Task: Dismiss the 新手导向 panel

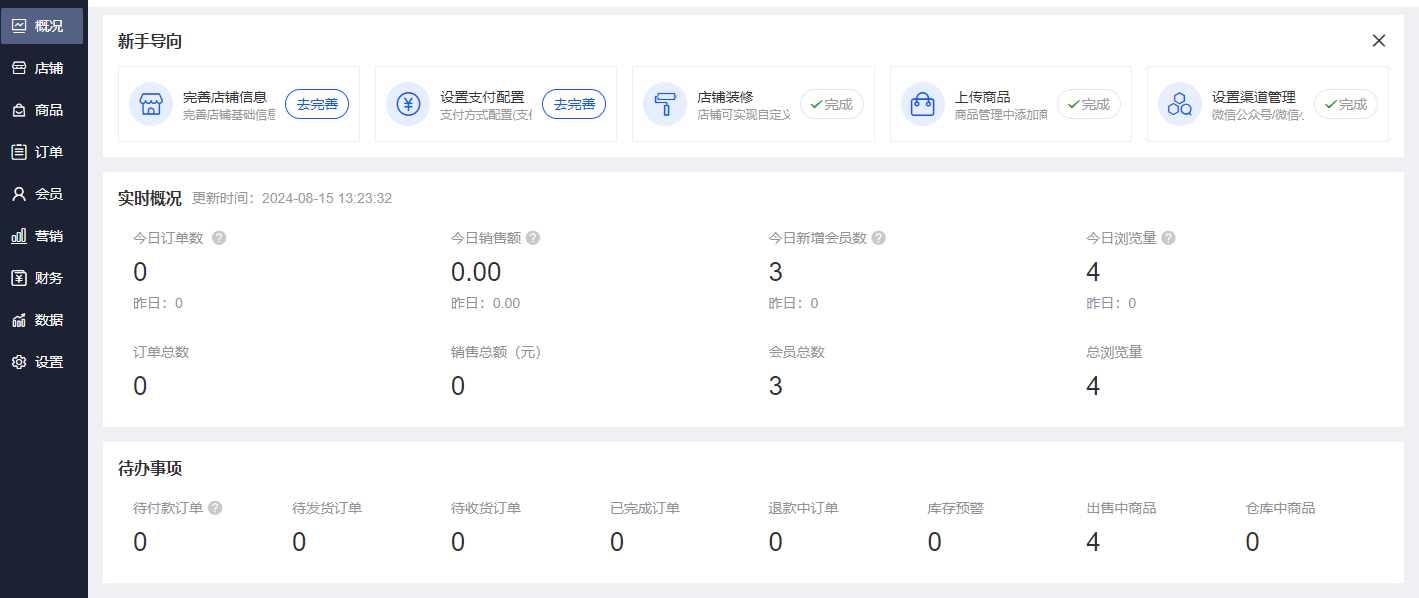Action: (x=1379, y=40)
